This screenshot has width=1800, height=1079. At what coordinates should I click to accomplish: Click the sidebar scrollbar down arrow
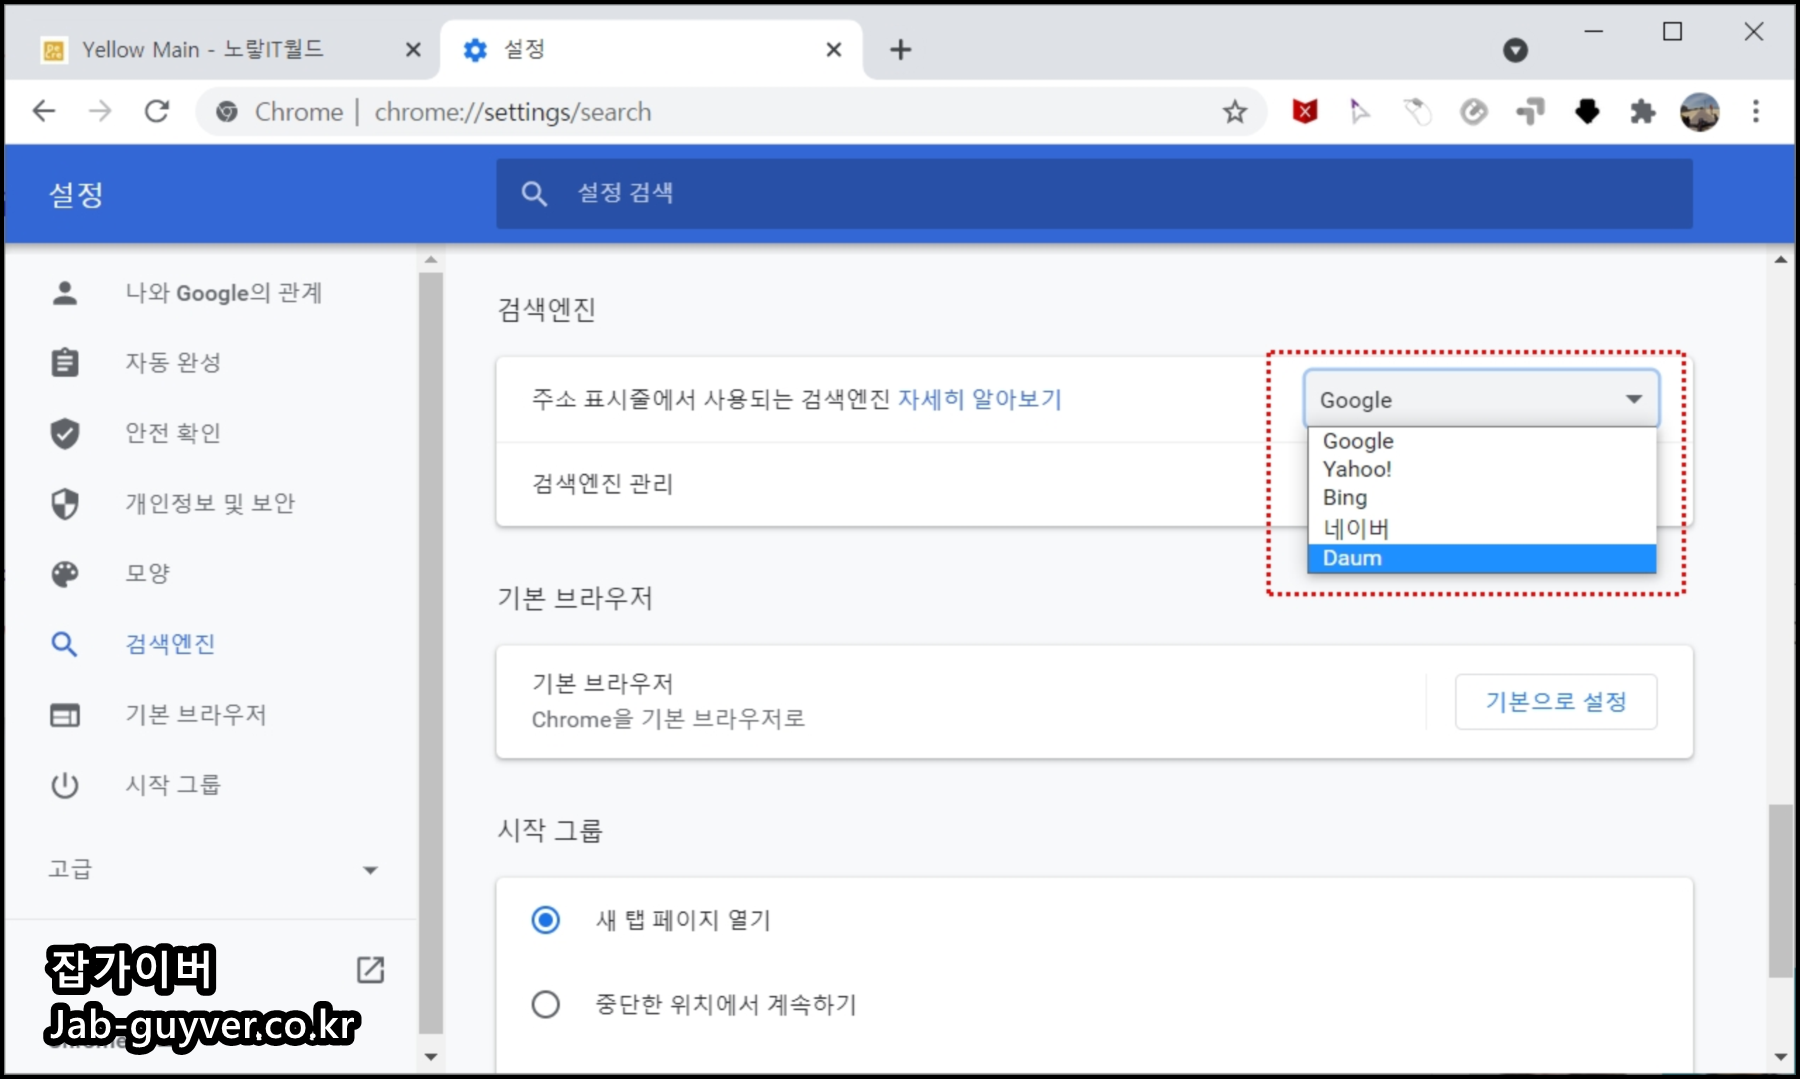coord(431,1056)
